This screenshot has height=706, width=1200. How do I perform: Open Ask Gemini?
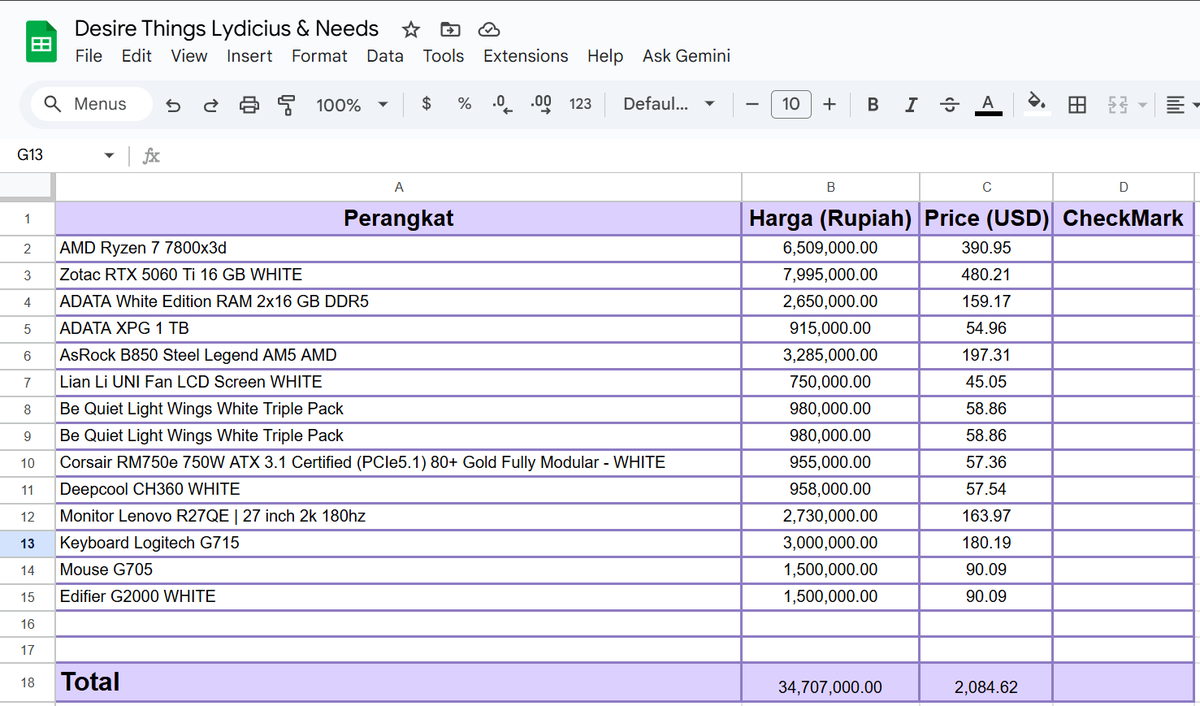686,56
